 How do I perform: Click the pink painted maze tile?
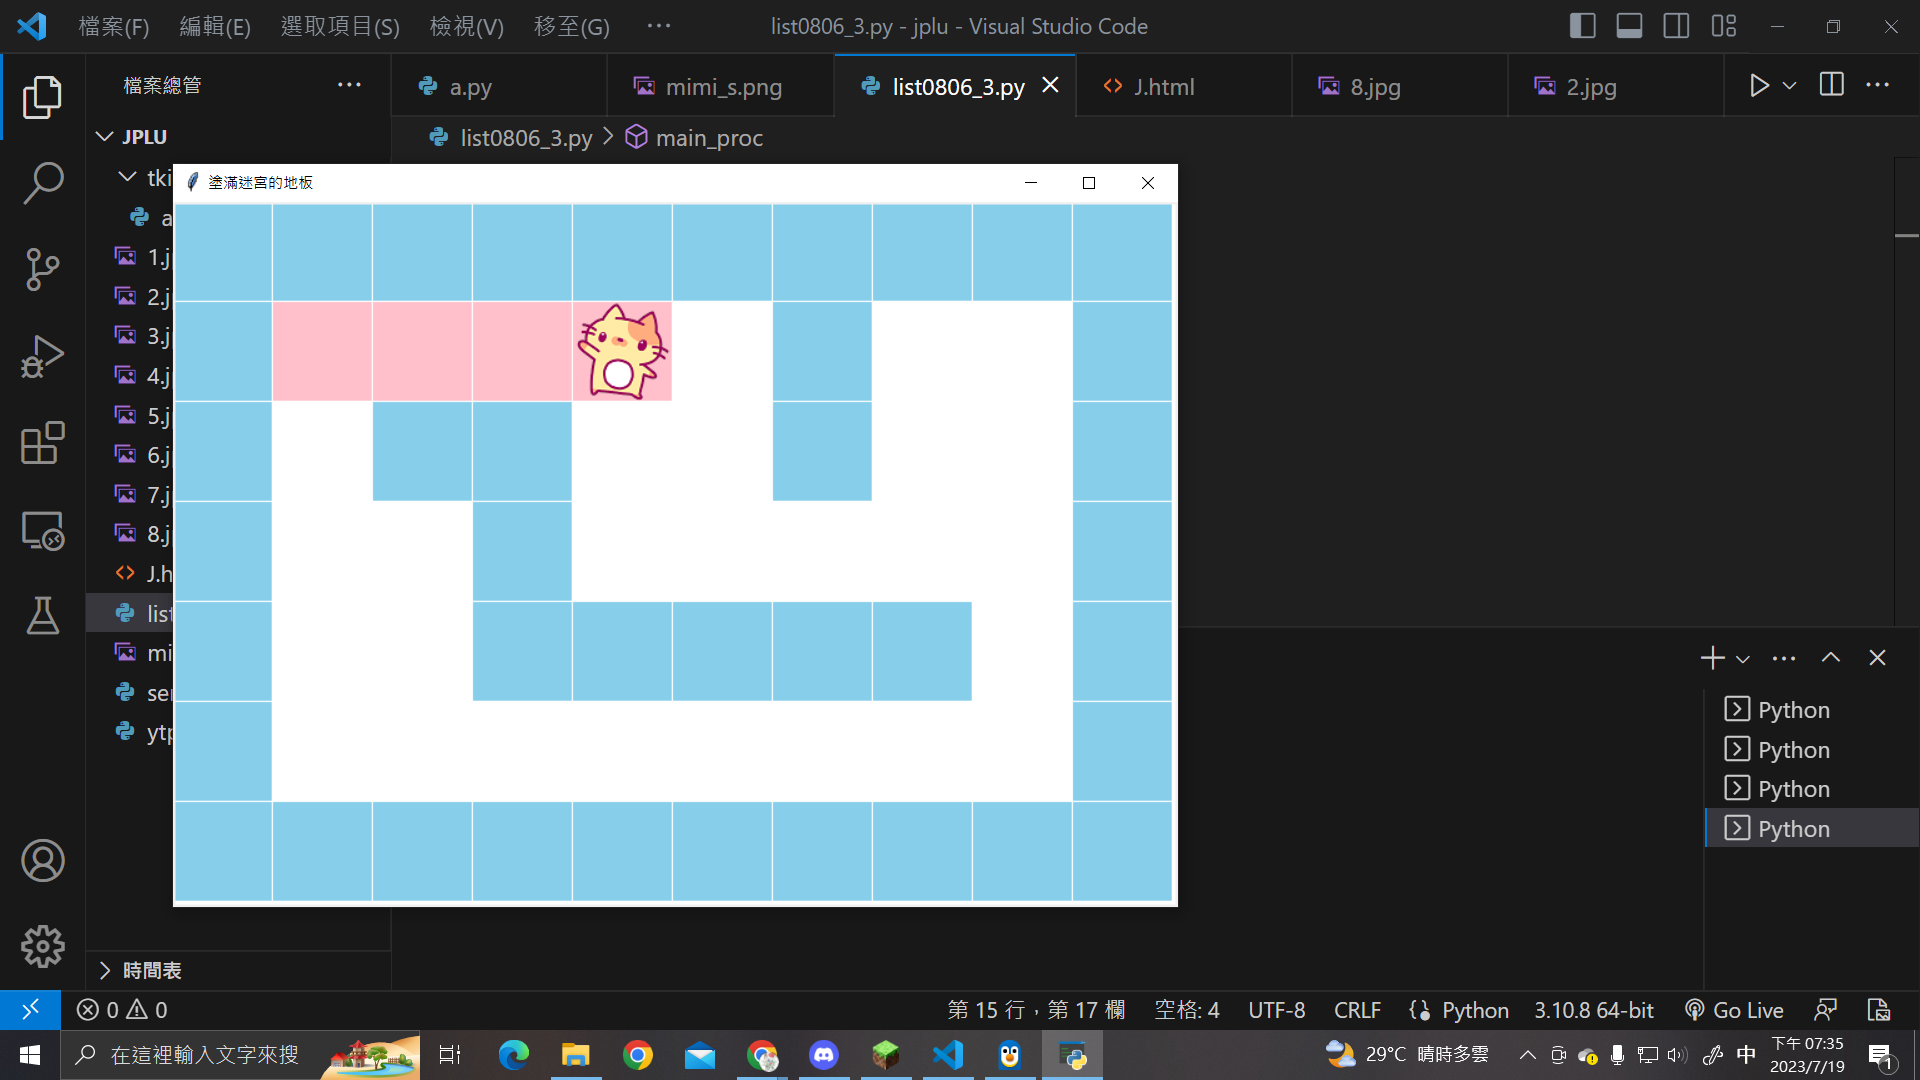tap(422, 351)
